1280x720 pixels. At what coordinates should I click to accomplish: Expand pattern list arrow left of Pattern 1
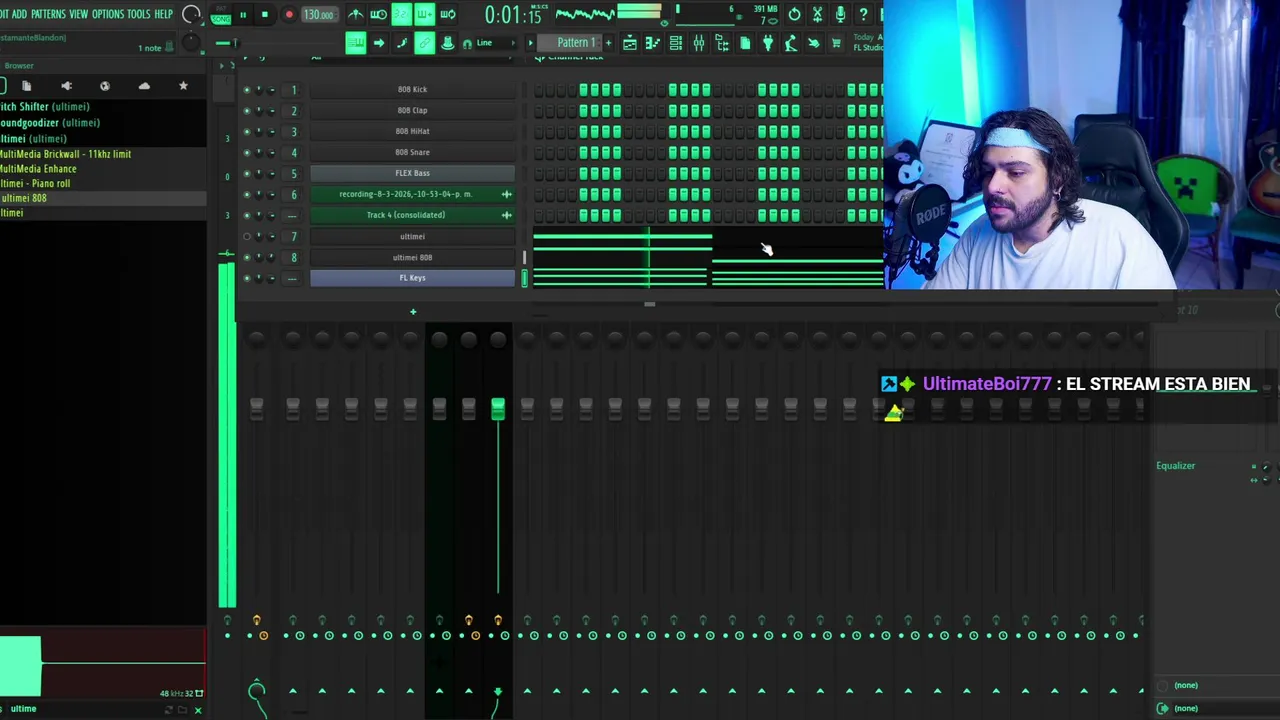(x=530, y=42)
